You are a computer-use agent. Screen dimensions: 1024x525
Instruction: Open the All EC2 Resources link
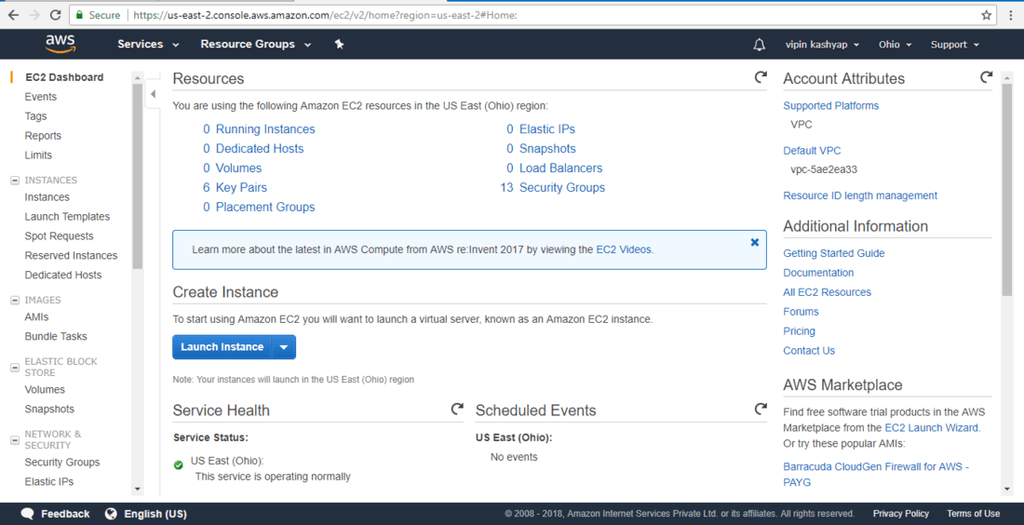[x=827, y=293]
